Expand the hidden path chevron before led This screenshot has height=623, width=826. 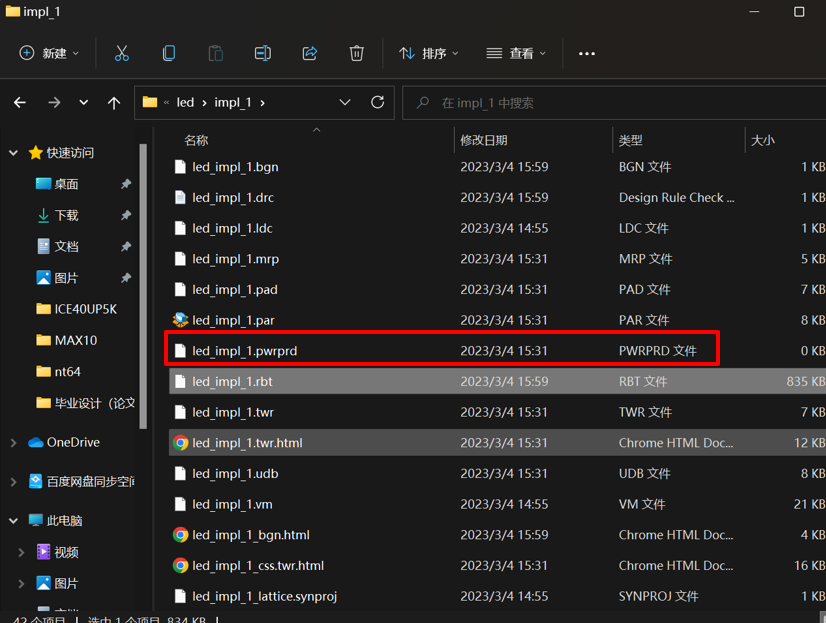point(166,102)
